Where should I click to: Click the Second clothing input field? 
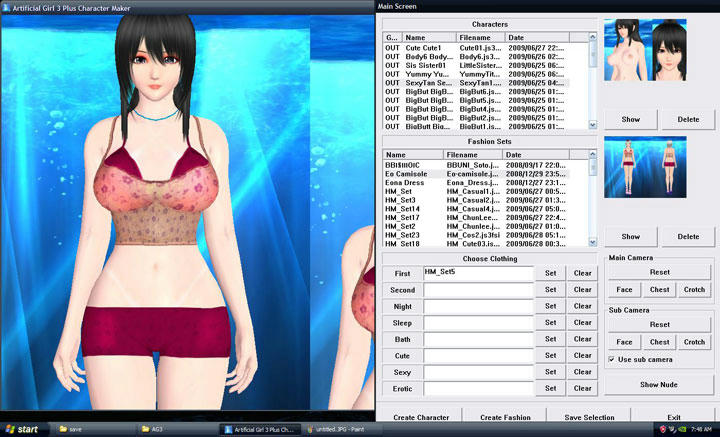coord(478,290)
